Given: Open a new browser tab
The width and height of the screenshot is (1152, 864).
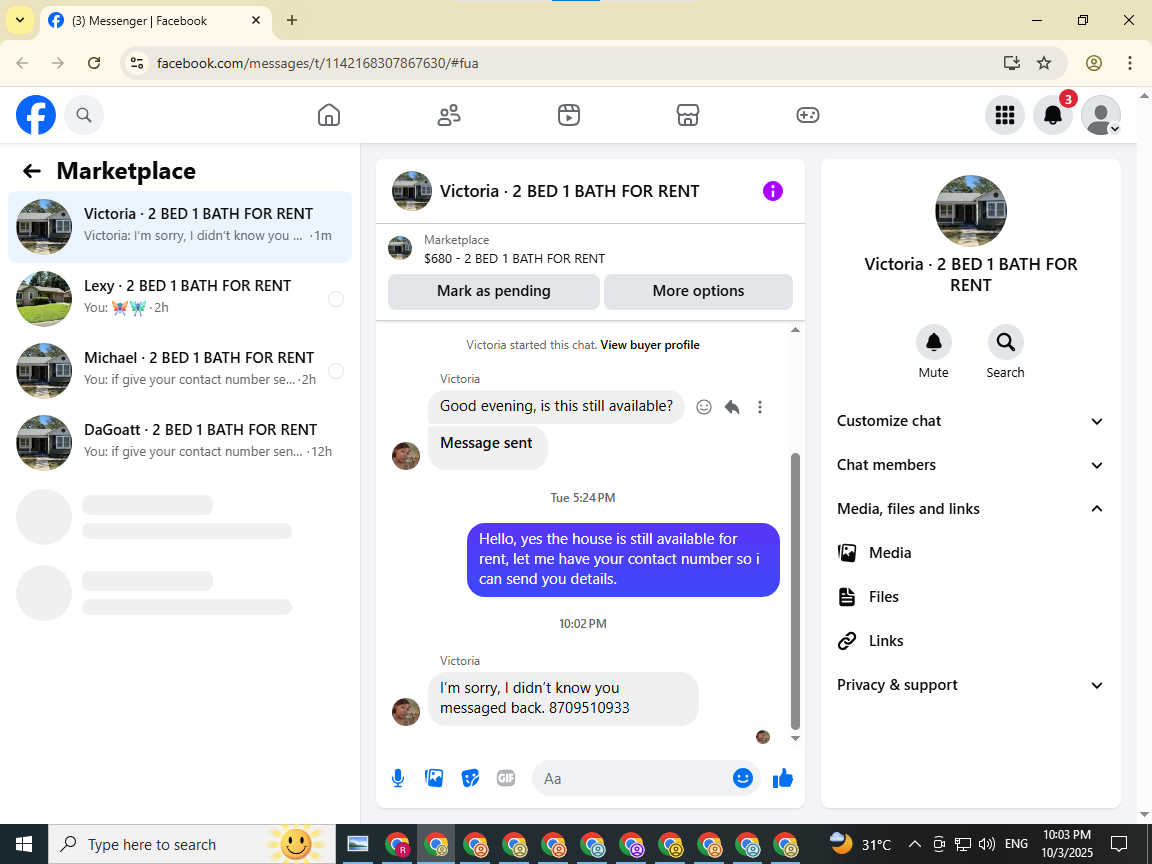Looking at the screenshot, I should pyautogui.click(x=292, y=21).
